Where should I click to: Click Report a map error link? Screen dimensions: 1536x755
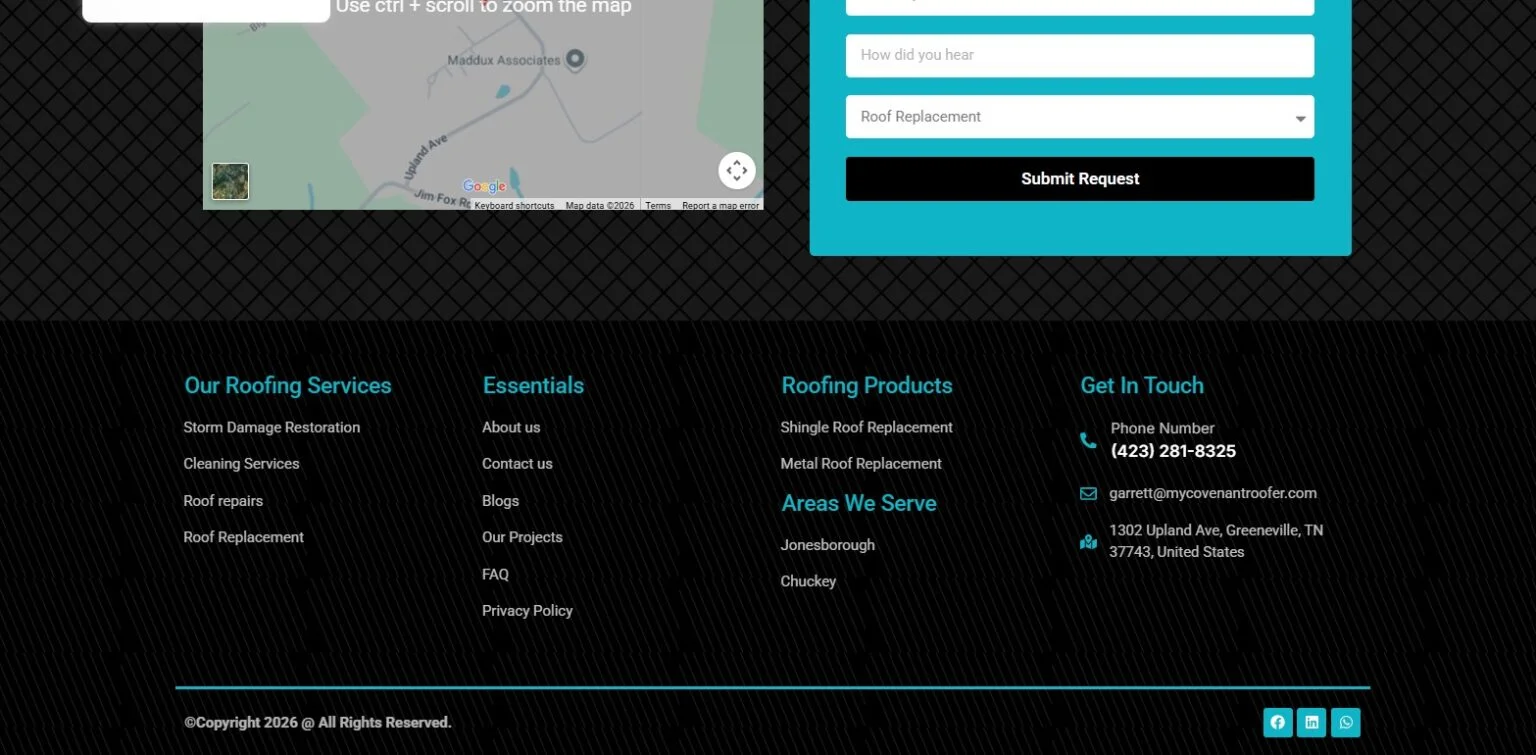[x=720, y=206]
